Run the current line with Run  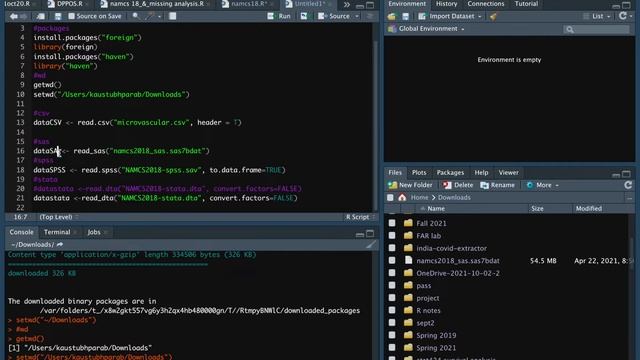(x=279, y=16)
